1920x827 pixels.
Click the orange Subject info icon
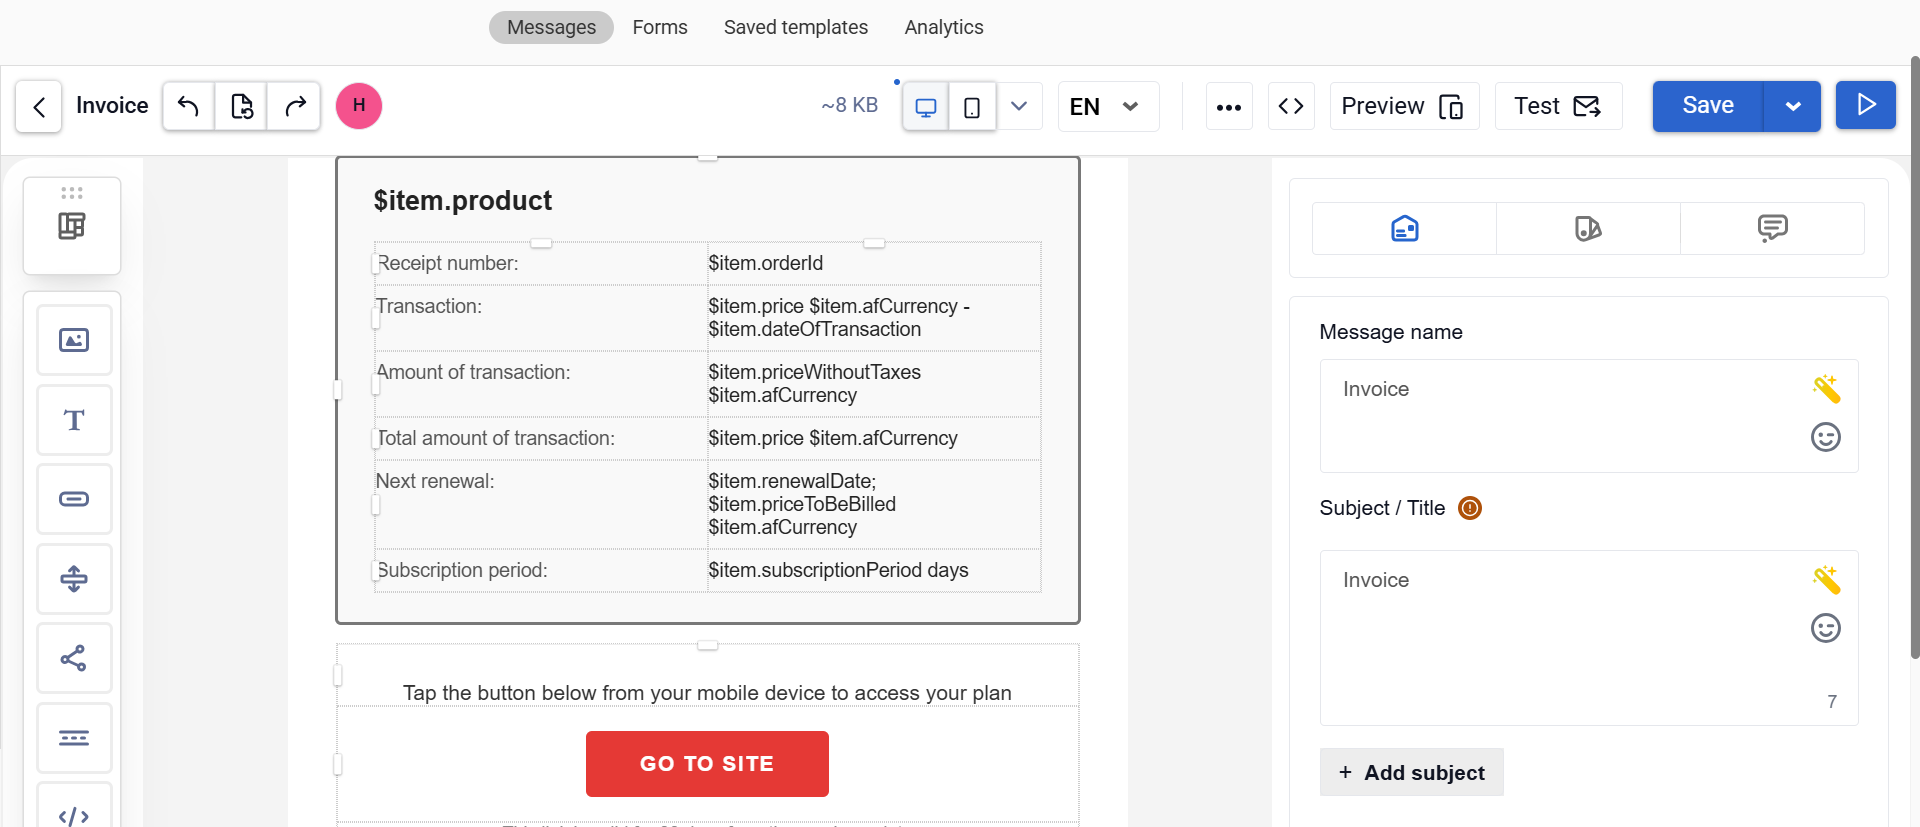(1470, 508)
